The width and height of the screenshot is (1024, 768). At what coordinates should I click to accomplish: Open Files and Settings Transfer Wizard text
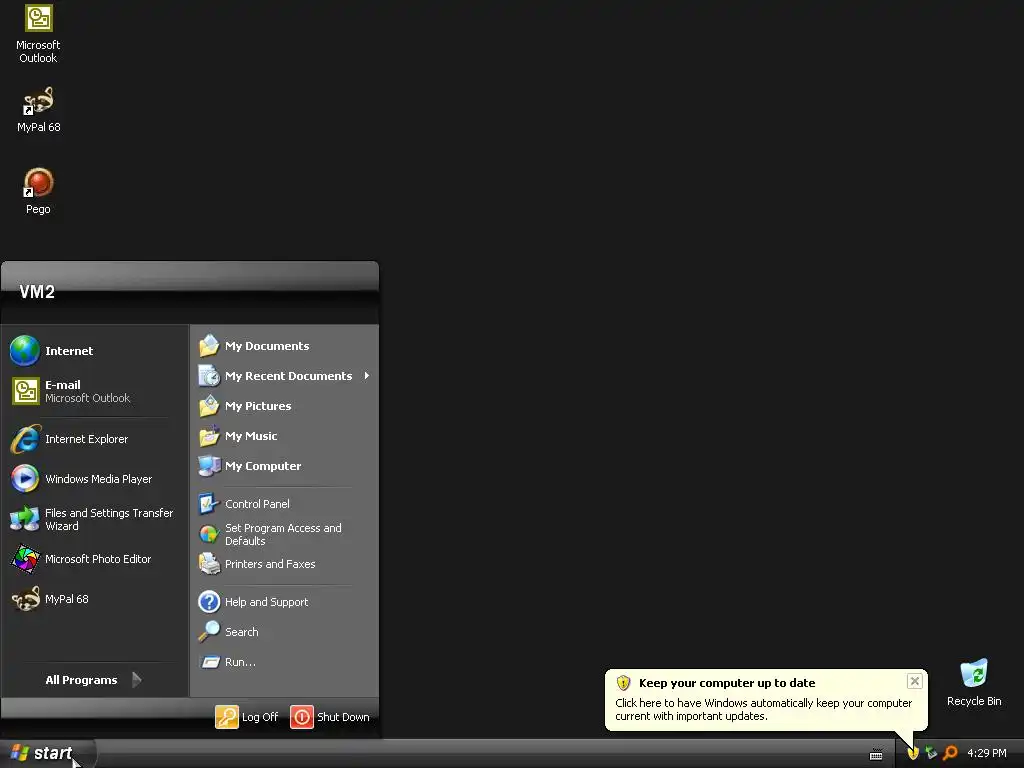(109, 519)
